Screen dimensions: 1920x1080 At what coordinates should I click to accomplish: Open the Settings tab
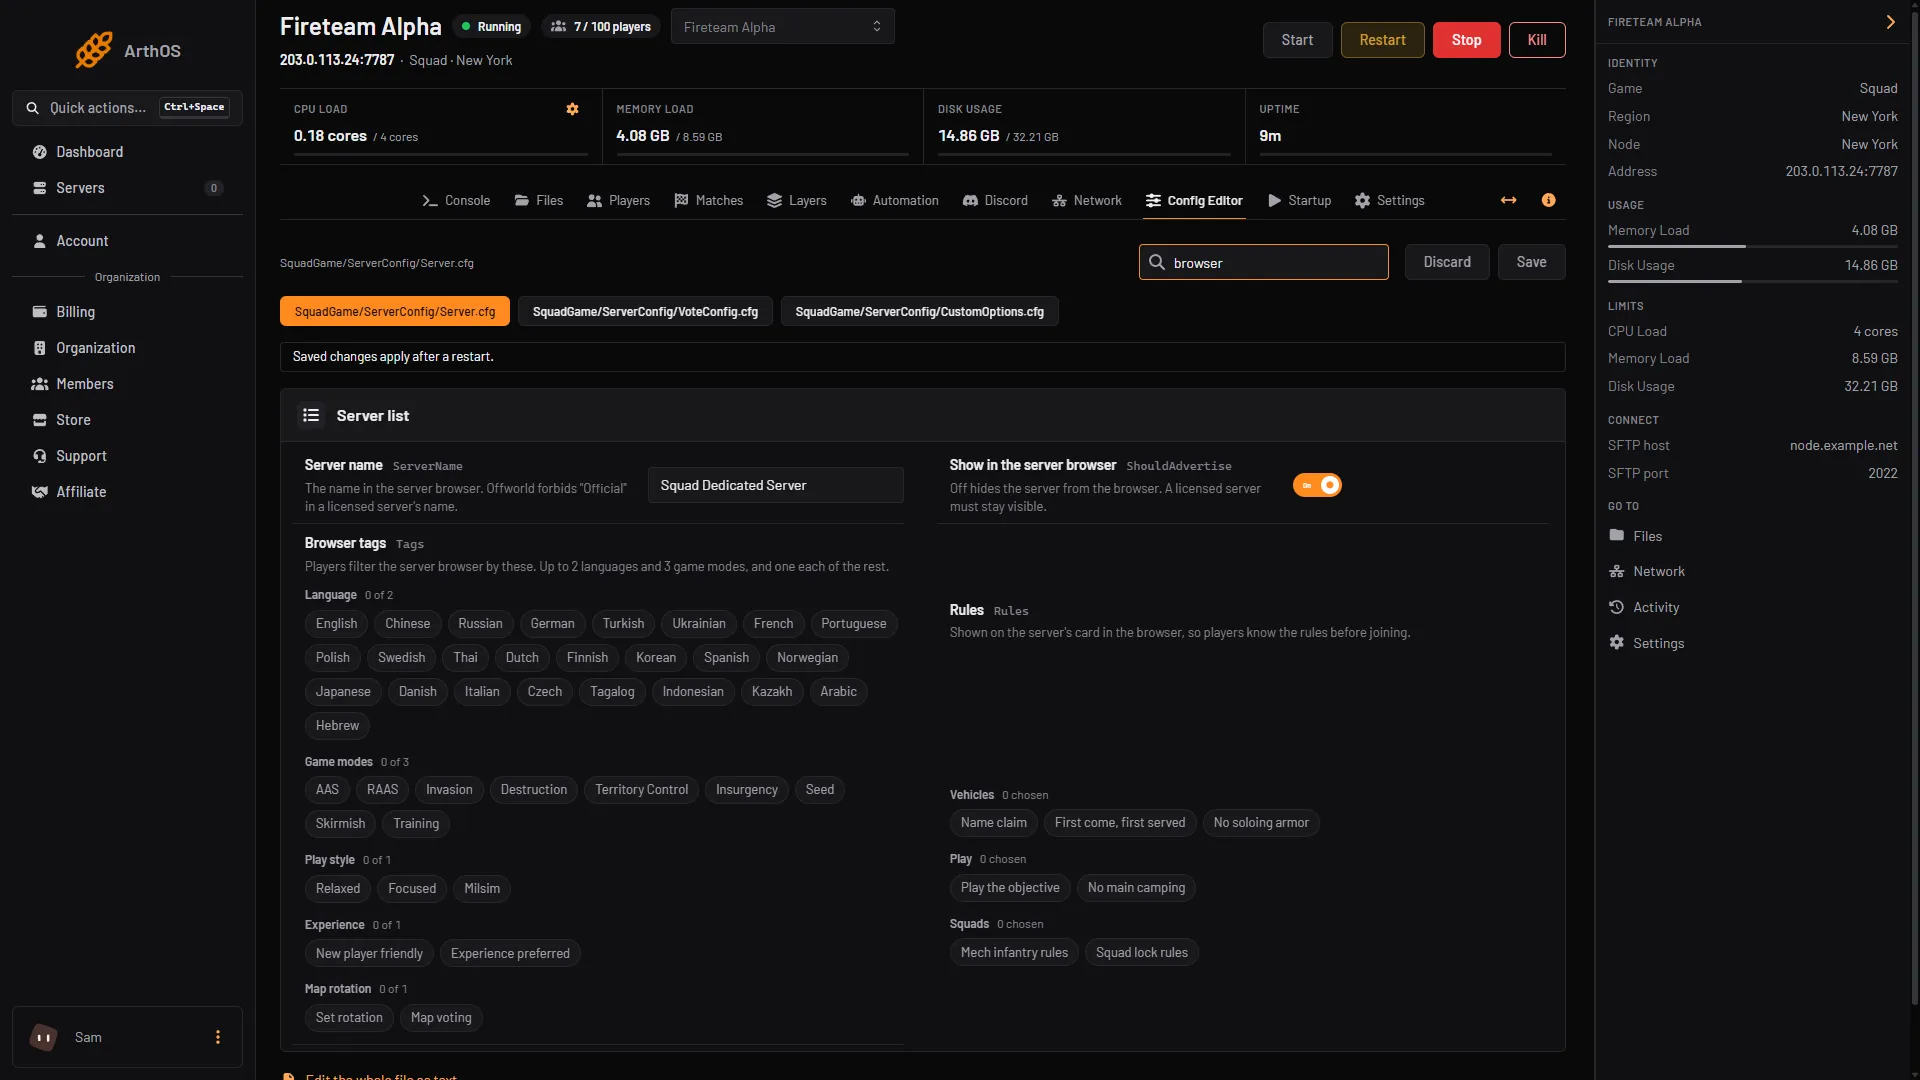point(1389,200)
